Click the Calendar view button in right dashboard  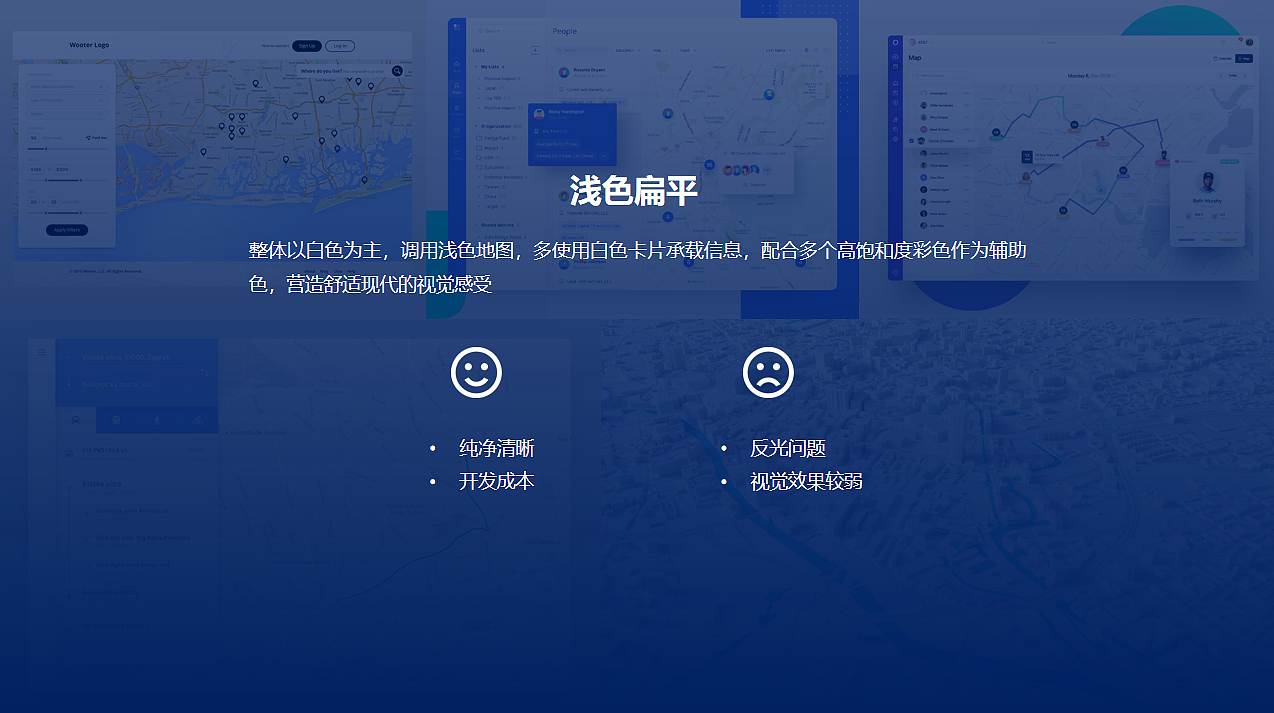click(x=1222, y=58)
